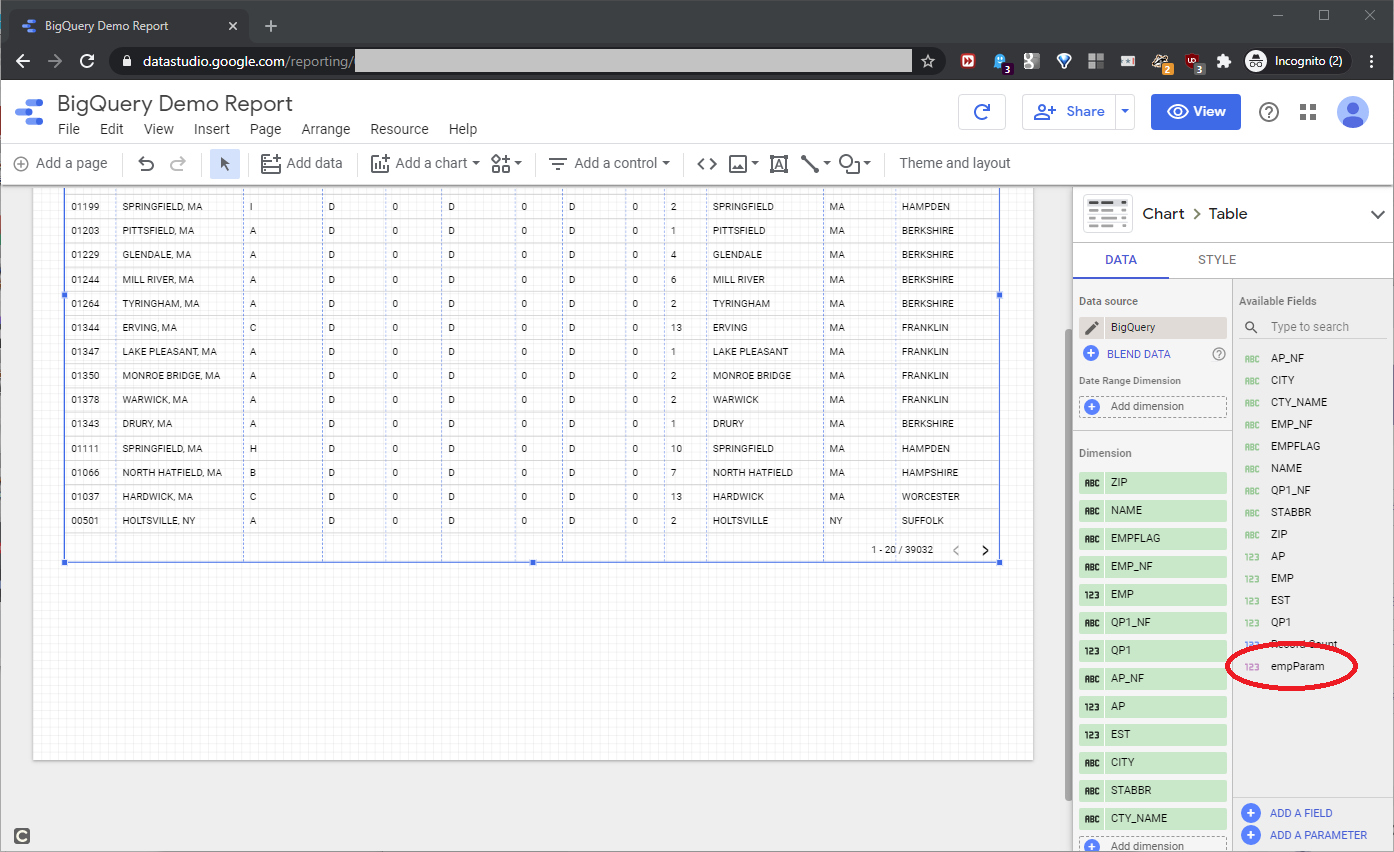1394x852 pixels.
Task: Open the Google apps grid icon
Action: coord(1308,112)
